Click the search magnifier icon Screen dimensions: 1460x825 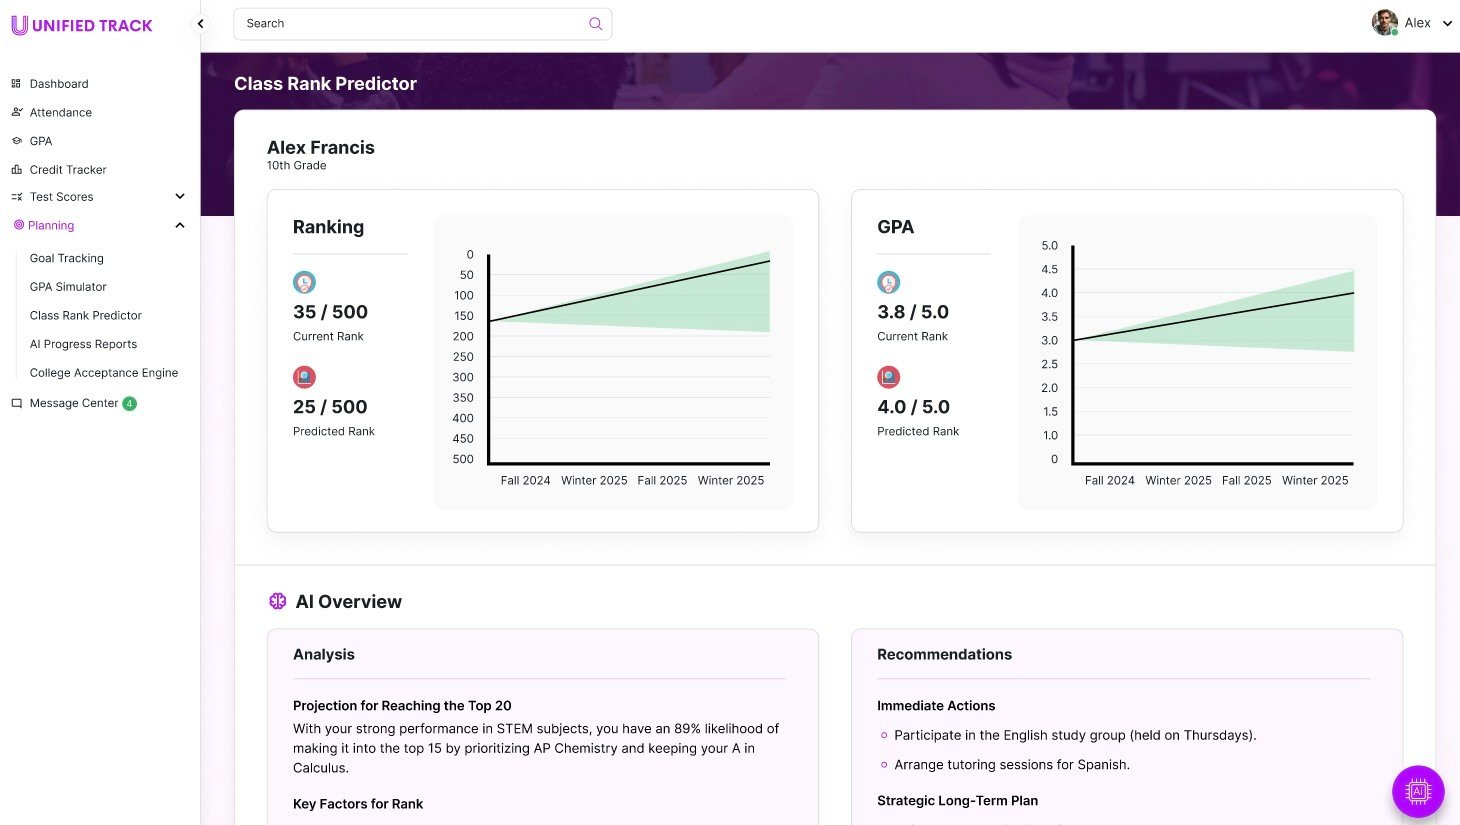point(595,24)
